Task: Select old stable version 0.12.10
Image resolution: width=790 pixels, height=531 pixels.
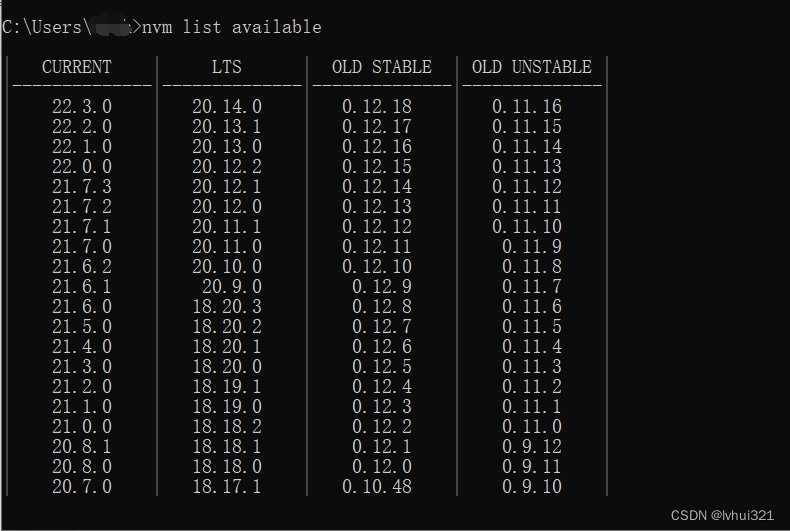Action: [377, 267]
